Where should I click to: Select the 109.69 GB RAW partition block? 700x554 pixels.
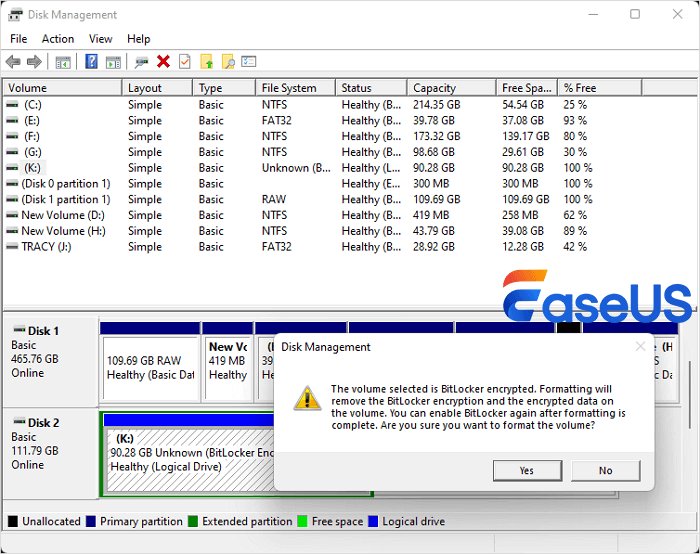[150, 367]
